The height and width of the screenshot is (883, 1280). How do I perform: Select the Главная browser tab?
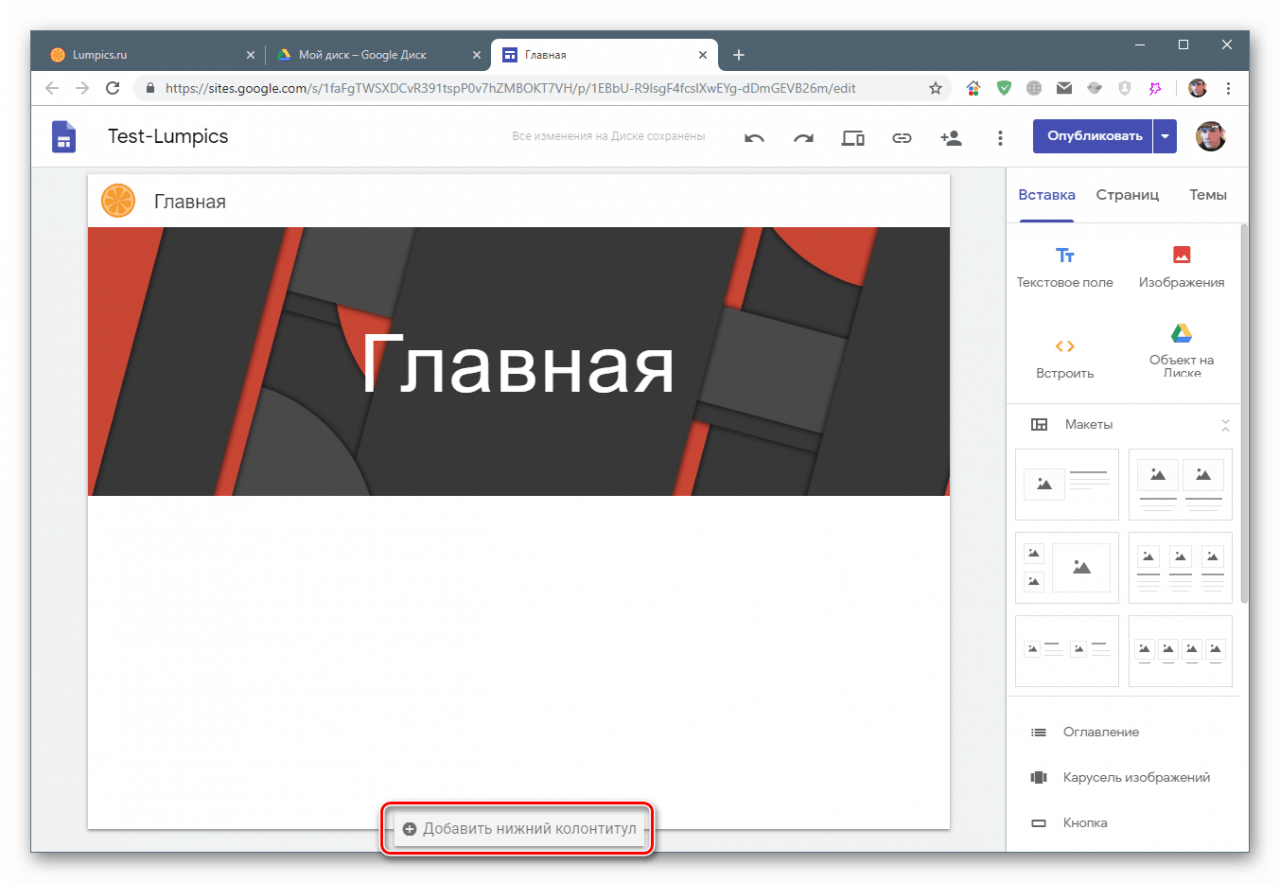point(605,55)
